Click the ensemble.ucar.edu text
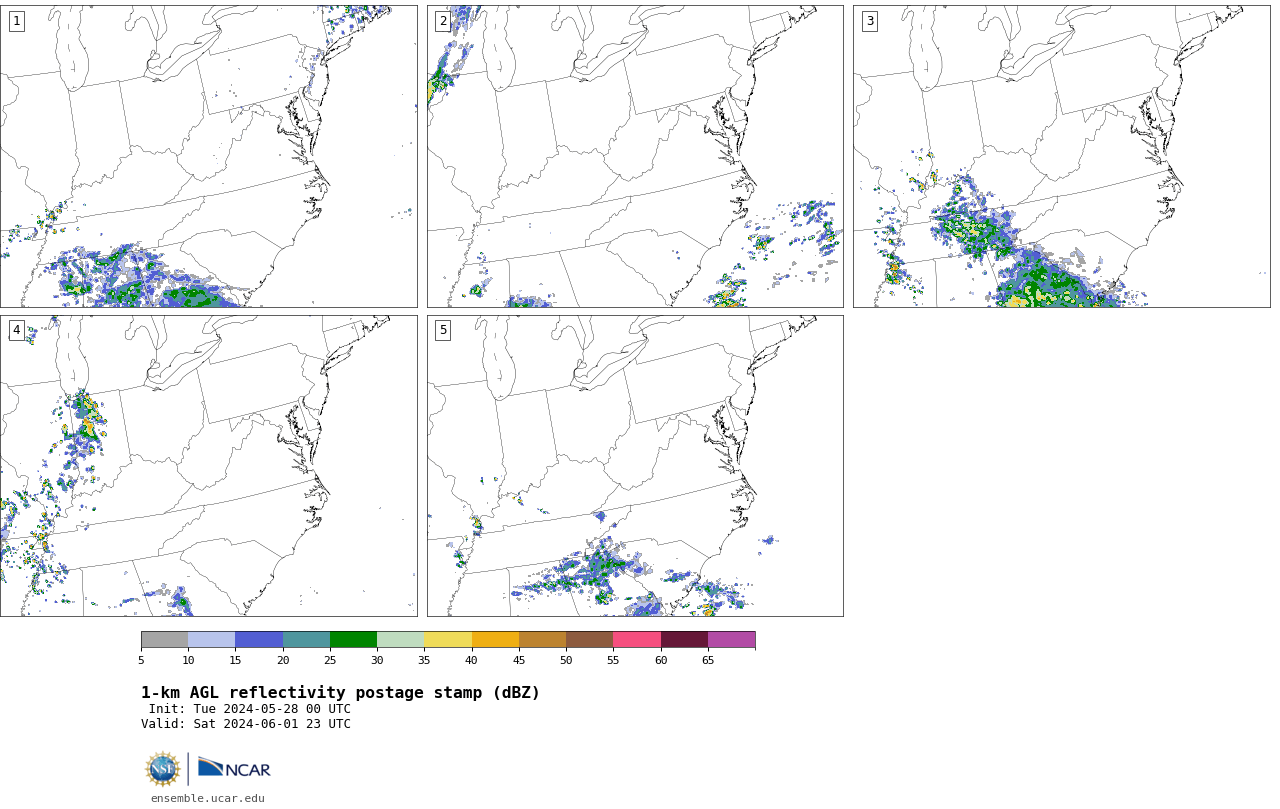The height and width of the screenshot is (809, 1280). [208, 798]
